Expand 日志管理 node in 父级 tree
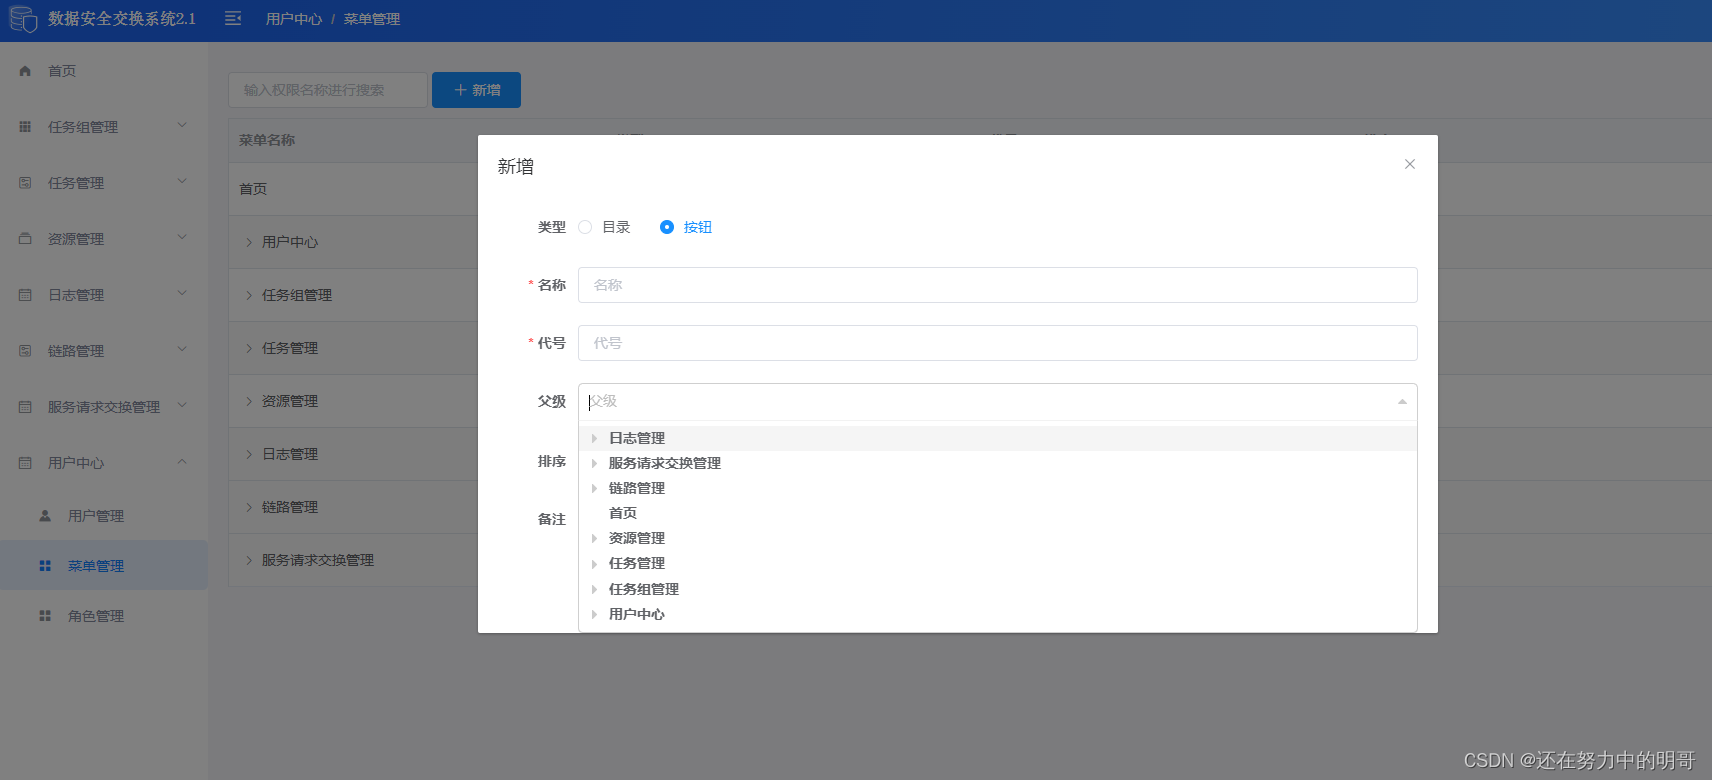 [x=594, y=438]
